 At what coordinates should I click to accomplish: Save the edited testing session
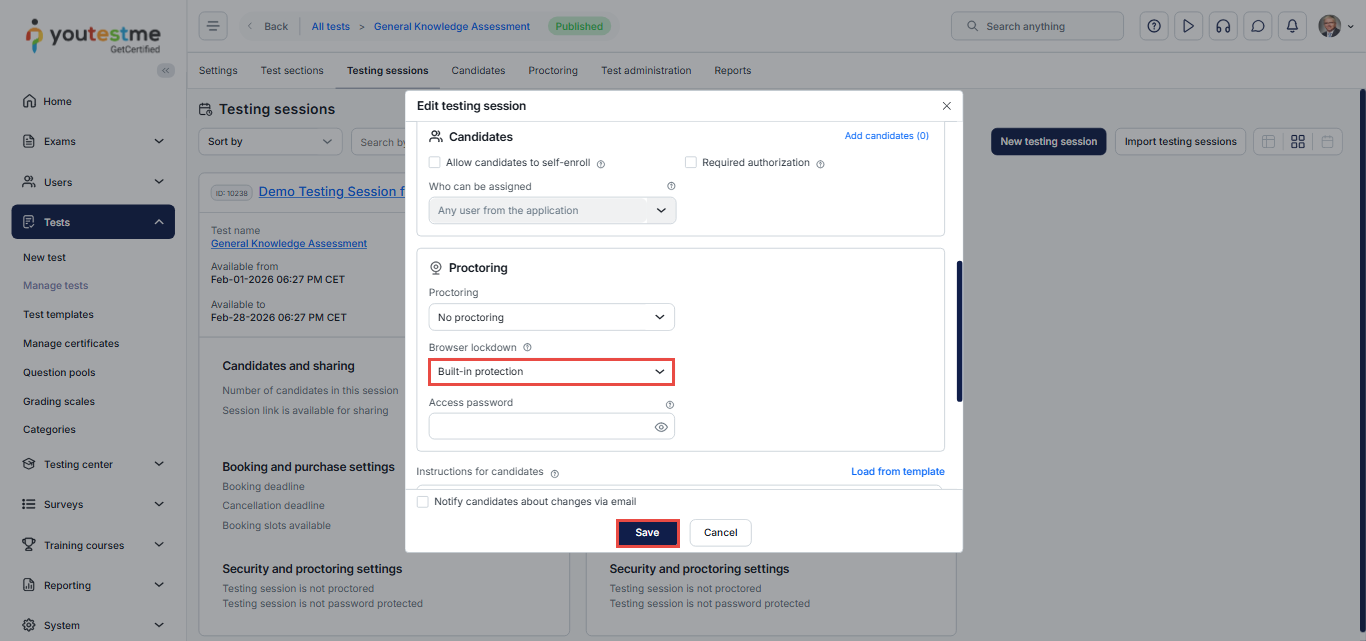tap(647, 533)
